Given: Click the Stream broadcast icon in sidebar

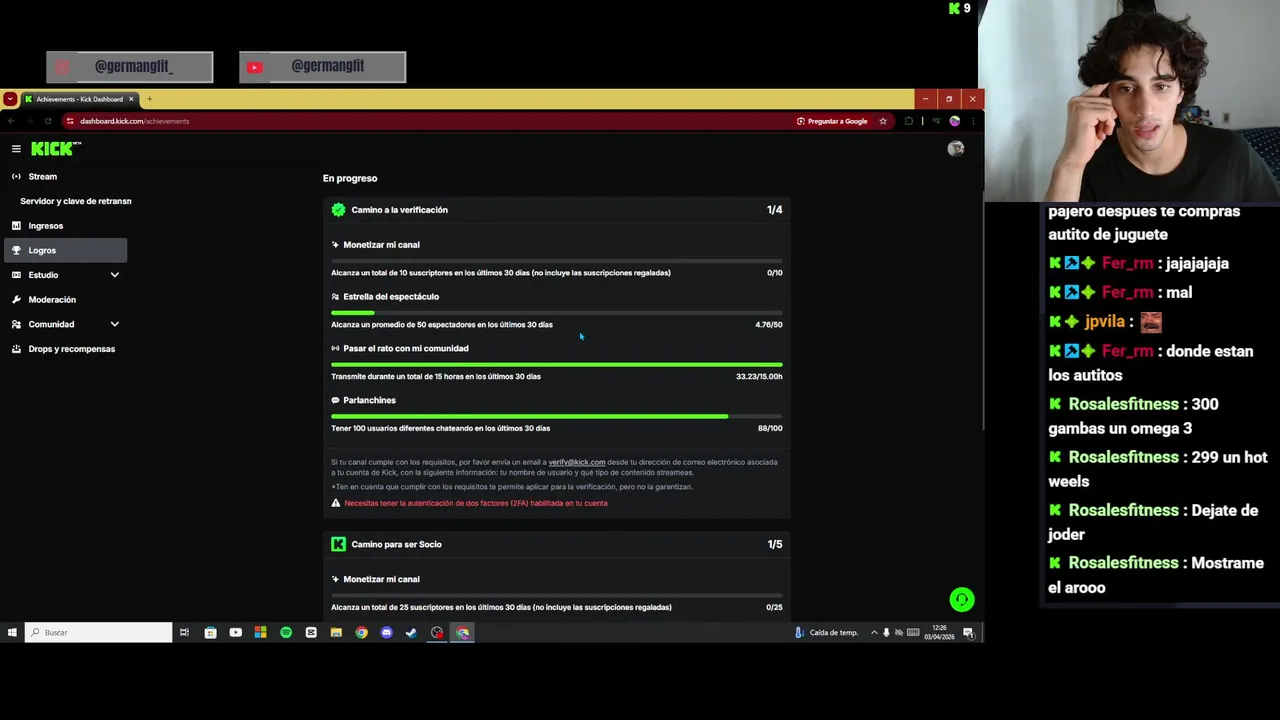Looking at the screenshot, I should pos(16,177).
